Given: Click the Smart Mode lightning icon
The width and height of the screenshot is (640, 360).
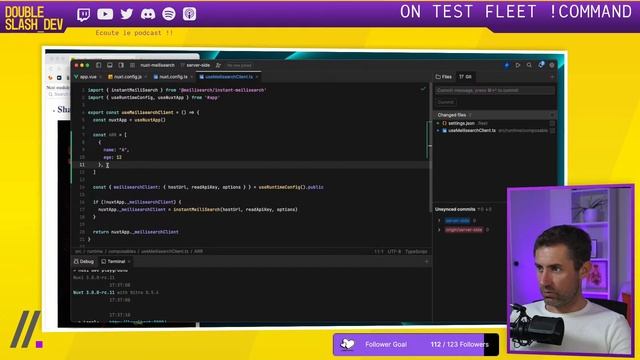Looking at the screenshot, I should pyautogui.click(x=507, y=65).
